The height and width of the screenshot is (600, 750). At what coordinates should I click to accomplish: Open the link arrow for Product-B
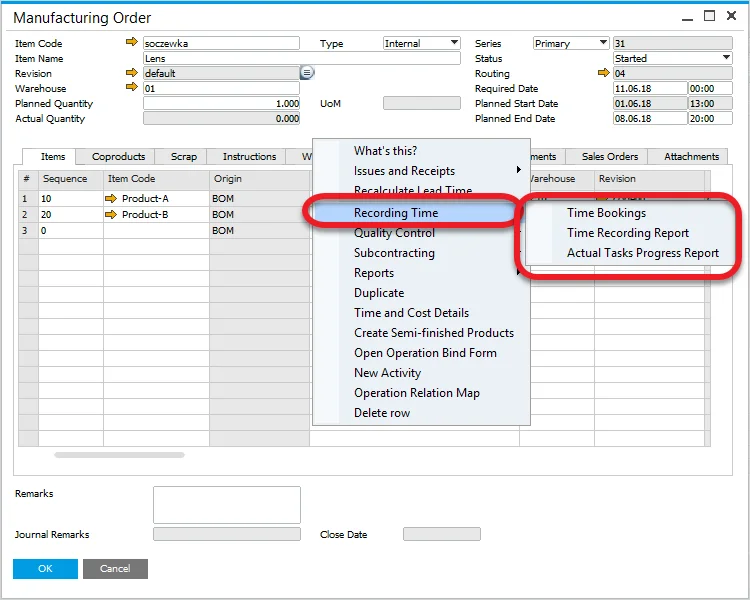(x=111, y=214)
